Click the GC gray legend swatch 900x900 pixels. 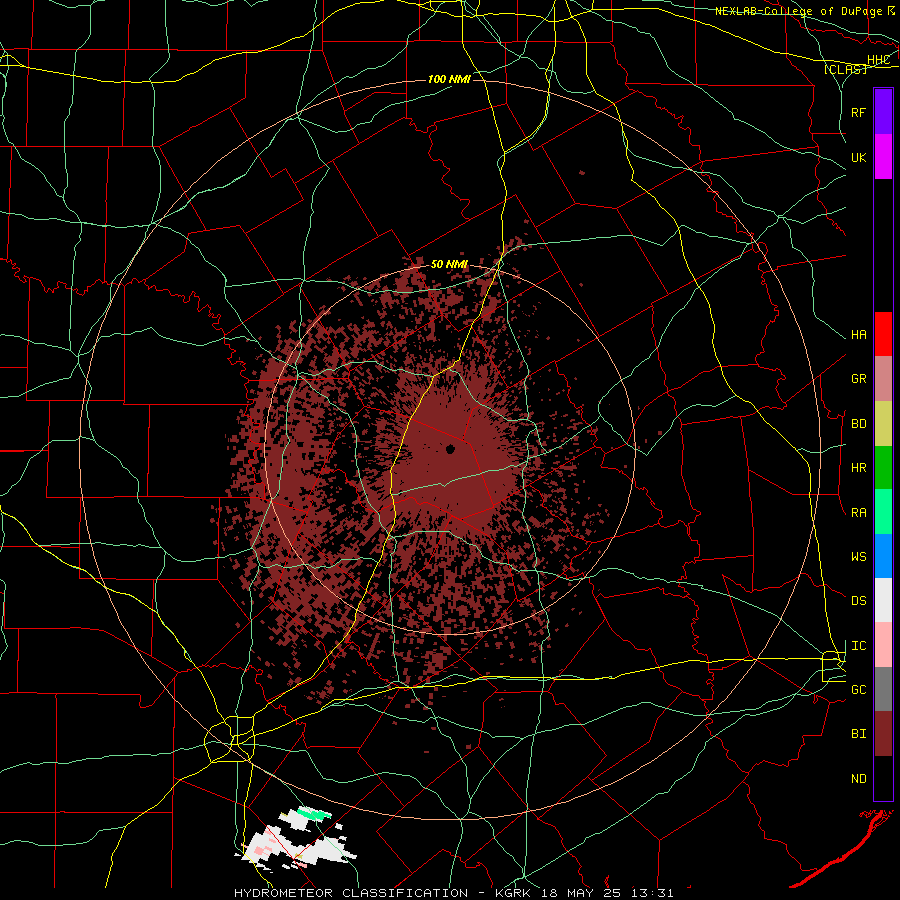tap(883, 689)
